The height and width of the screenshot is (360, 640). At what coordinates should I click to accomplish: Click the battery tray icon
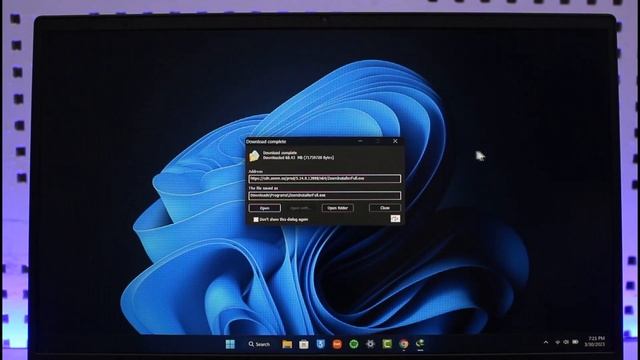[x=576, y=342]
